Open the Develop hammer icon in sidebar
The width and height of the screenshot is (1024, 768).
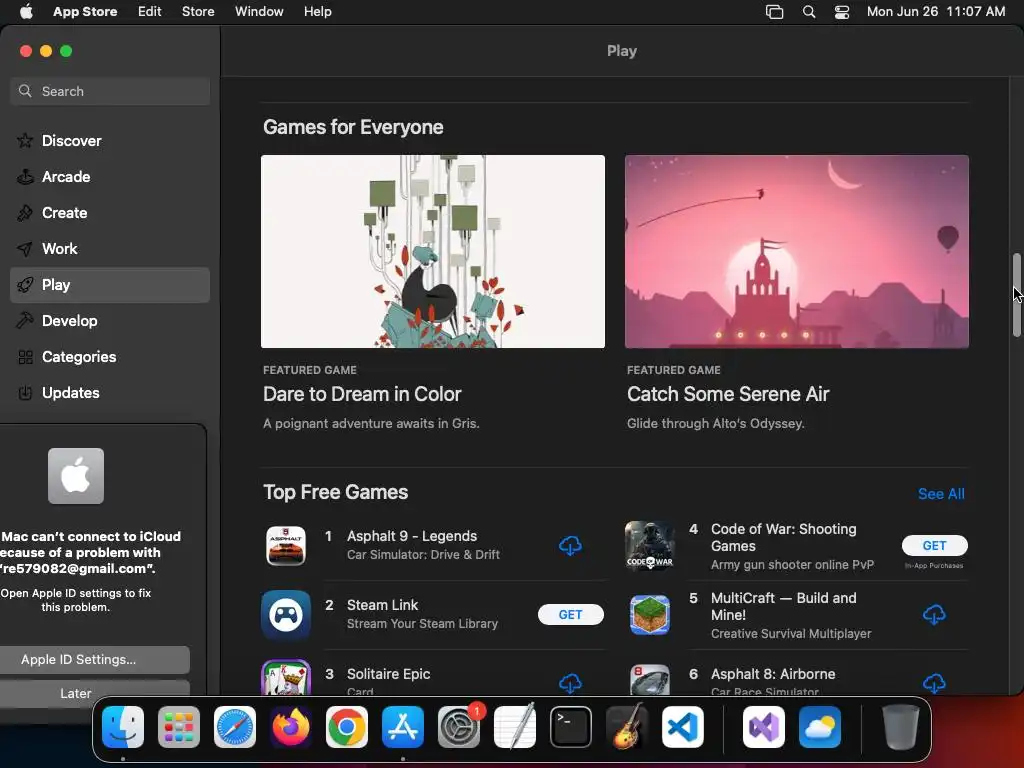click(x=25, y=321)
